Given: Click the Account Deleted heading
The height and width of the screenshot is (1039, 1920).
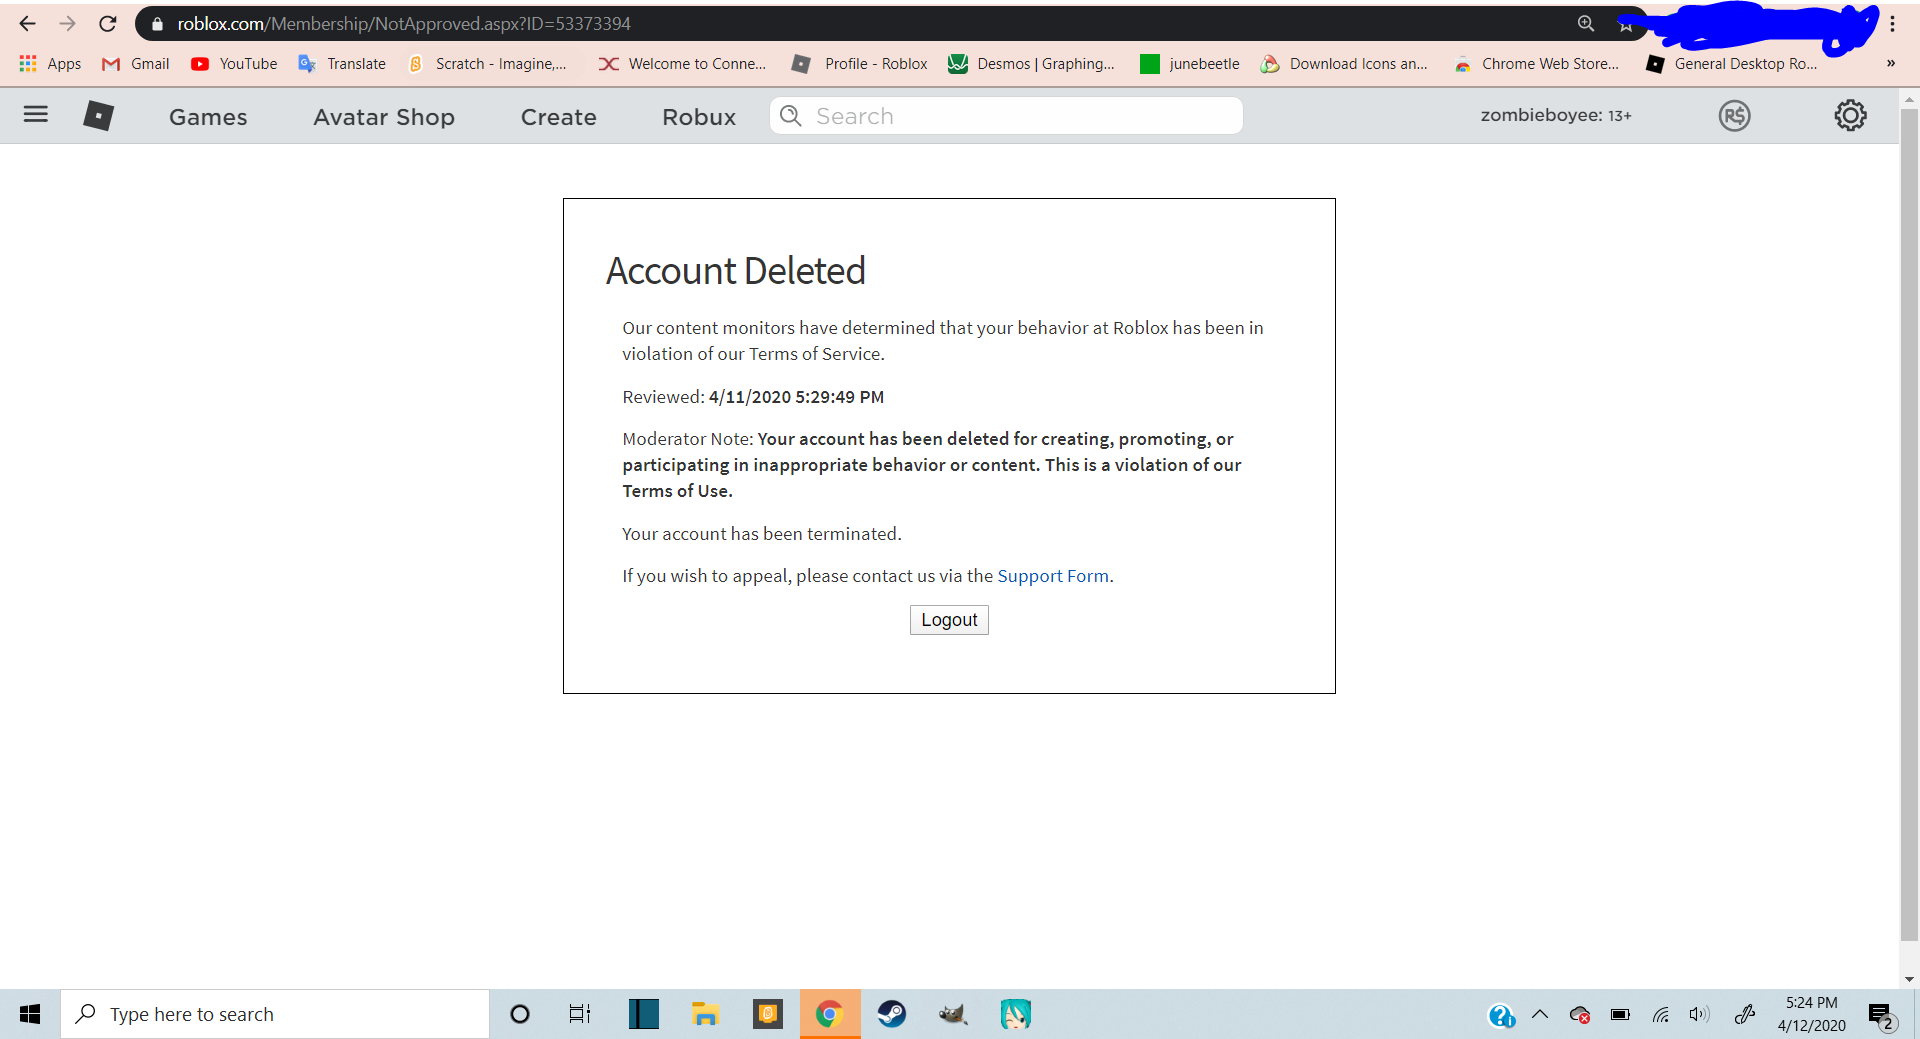Looking at the screenshot, I should pos(736,271).
